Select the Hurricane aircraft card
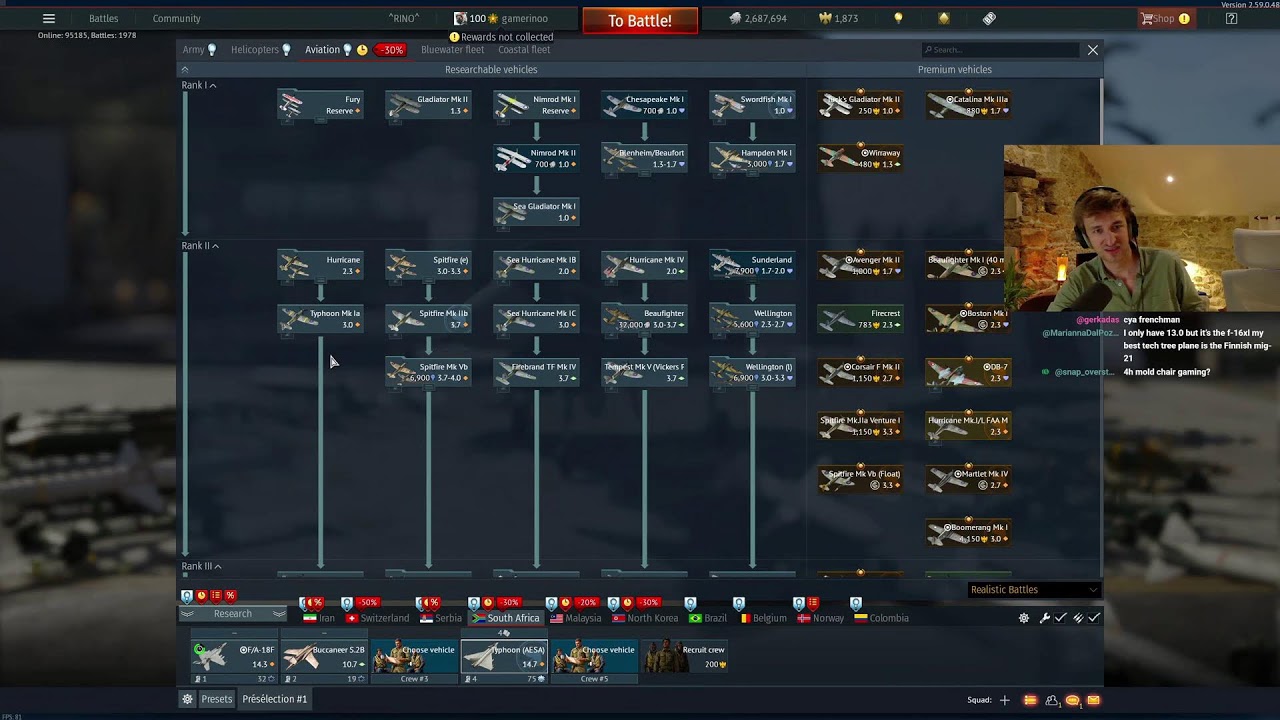The width and height of the screenshot is (1280, 720). (320, 265)
